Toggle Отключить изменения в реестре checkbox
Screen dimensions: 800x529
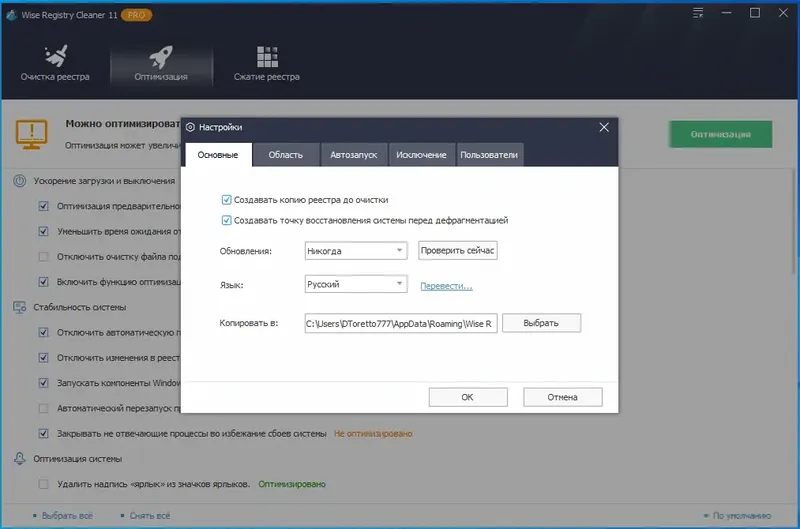pyautogui.click(x=43, y=358)
